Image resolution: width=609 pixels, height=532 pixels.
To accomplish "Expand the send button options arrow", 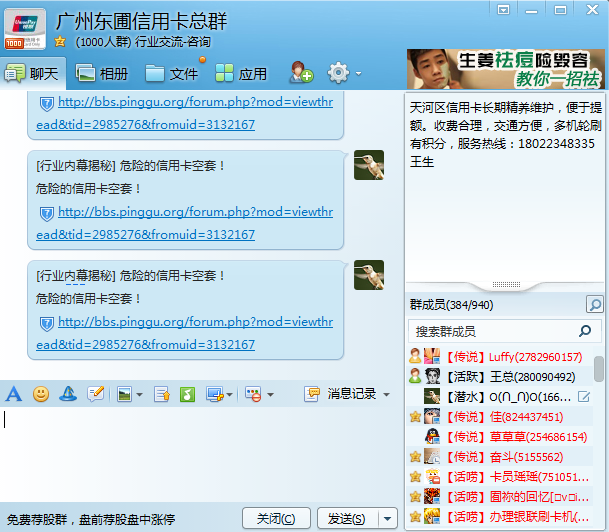I will [387, 518].
